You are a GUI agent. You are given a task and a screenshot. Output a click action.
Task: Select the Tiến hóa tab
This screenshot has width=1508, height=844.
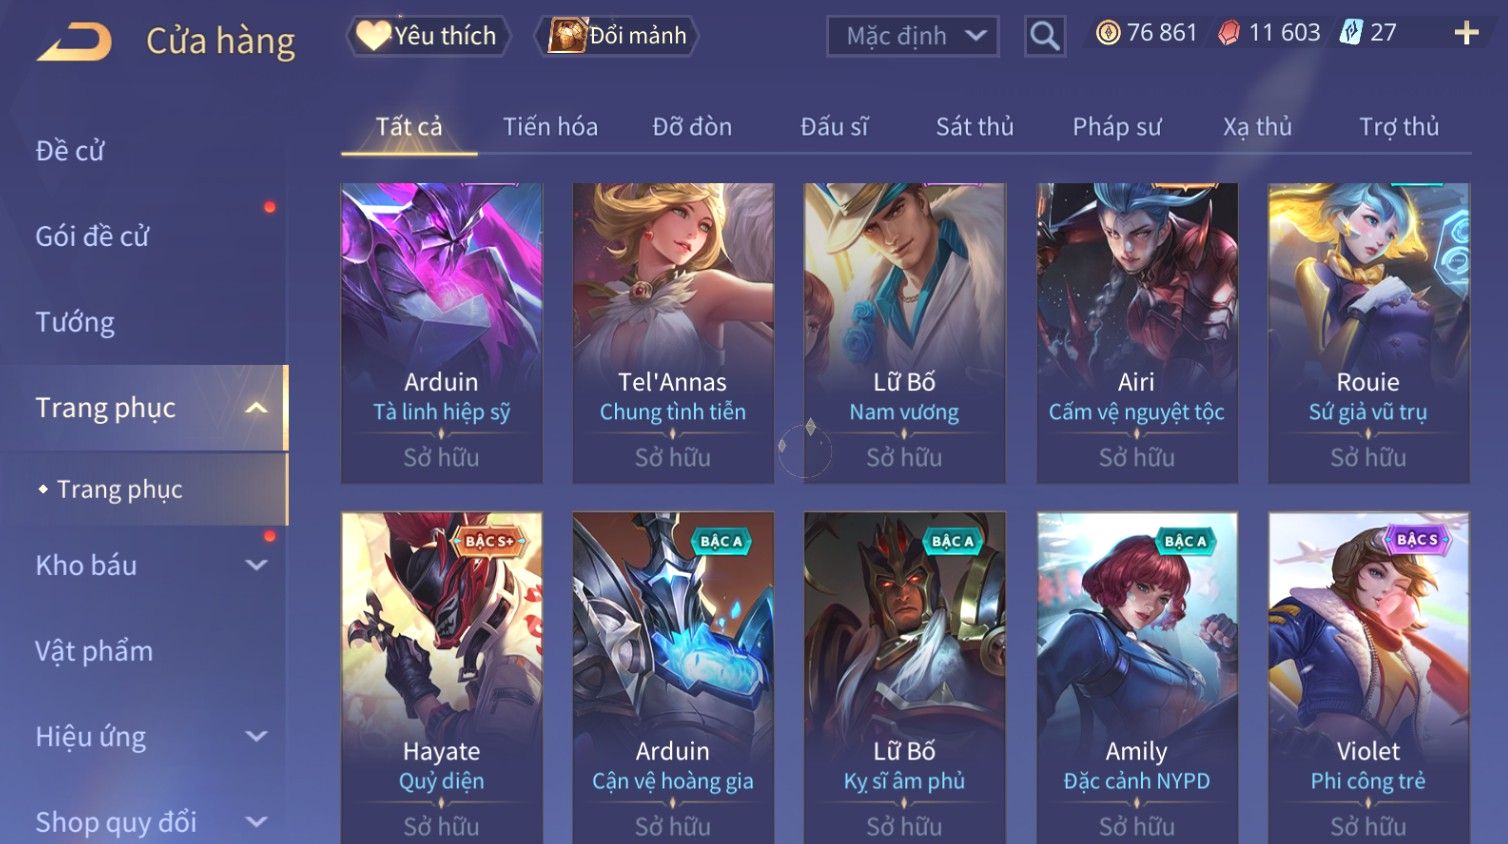pyautogui.click(x=550, y=127)
